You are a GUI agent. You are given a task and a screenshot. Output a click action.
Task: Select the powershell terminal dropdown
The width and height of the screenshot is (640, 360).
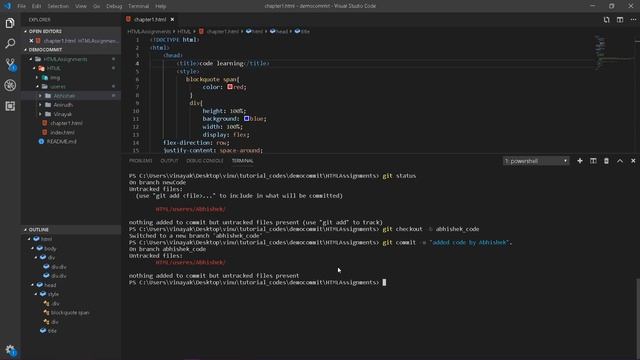(x=536, y=161)
